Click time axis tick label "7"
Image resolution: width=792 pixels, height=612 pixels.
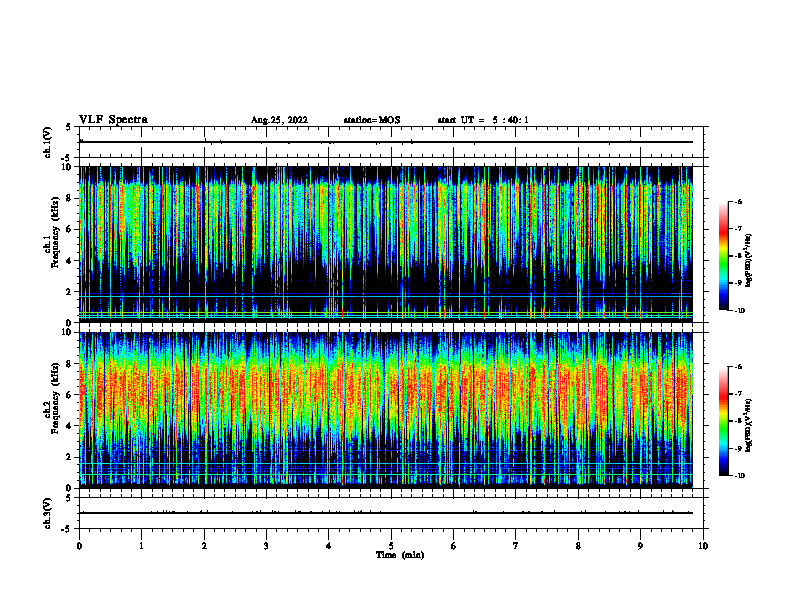coord(516,546)
